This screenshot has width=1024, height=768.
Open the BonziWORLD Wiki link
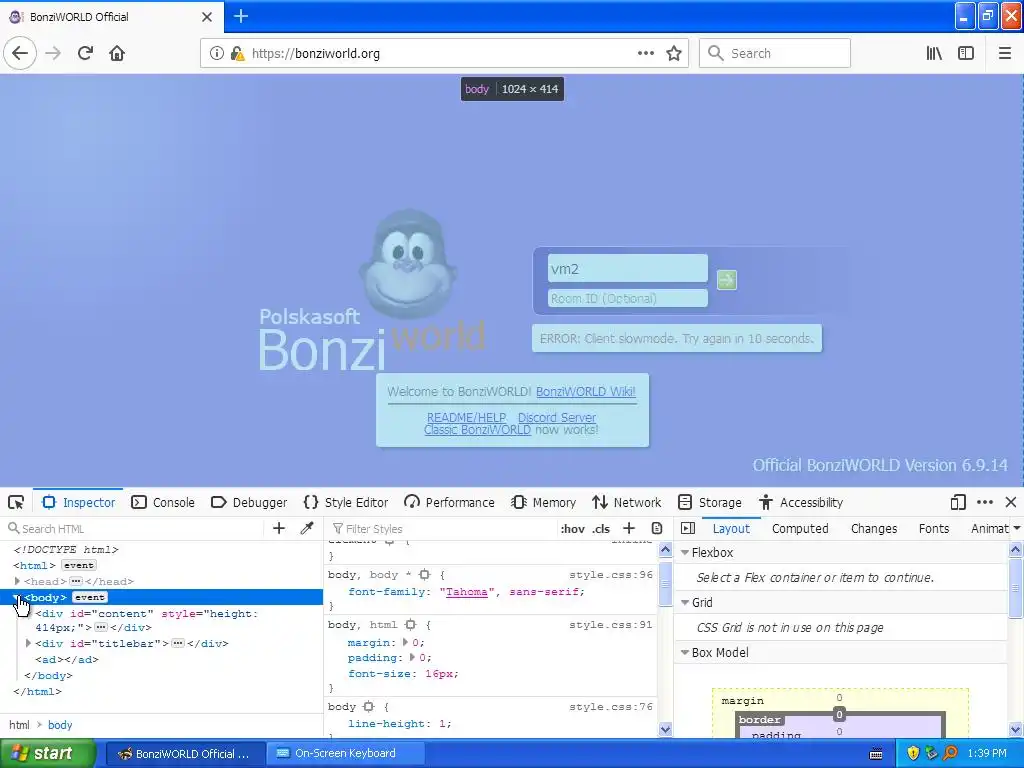pyautogui.click(x=586, y=391)
